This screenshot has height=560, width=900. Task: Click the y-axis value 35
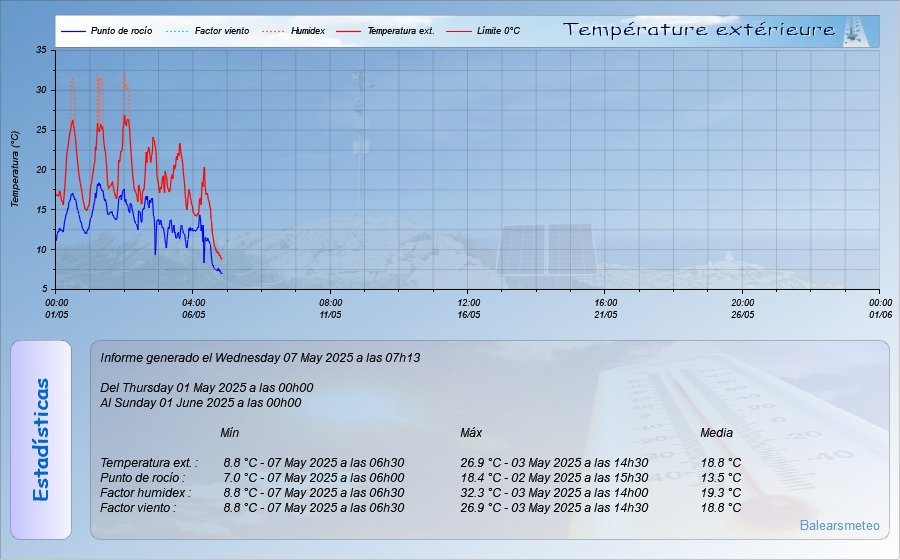41,50
